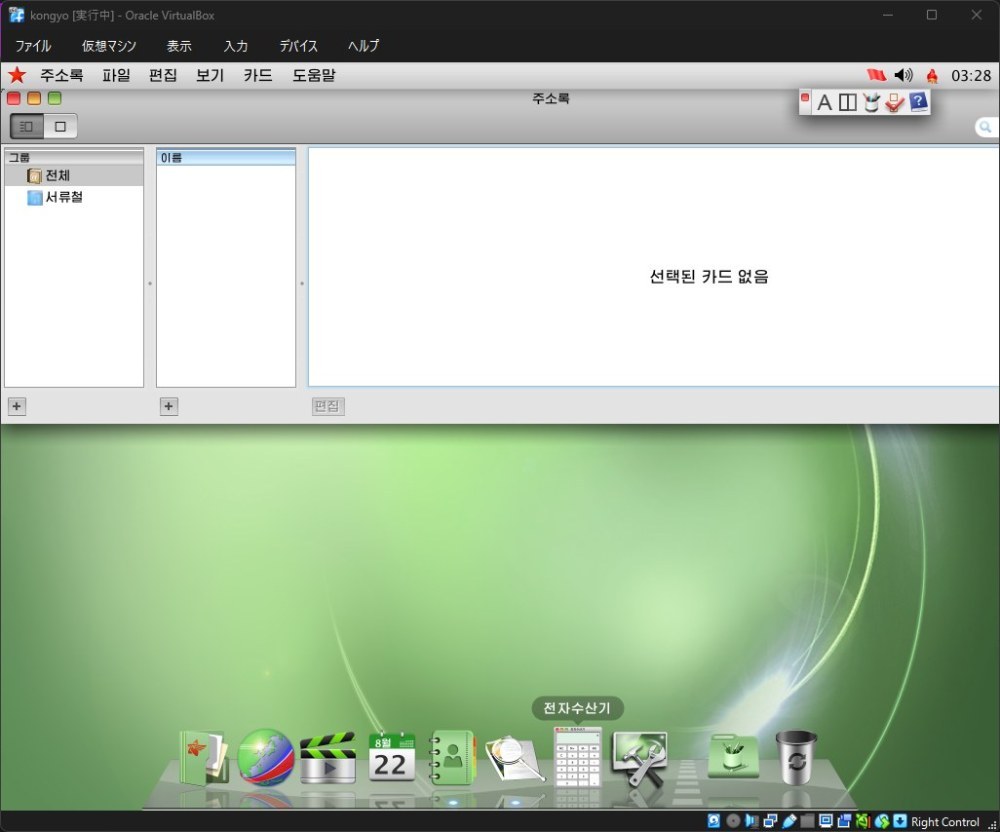Click the red close button of 주소록 window

(x=13, y=98)
